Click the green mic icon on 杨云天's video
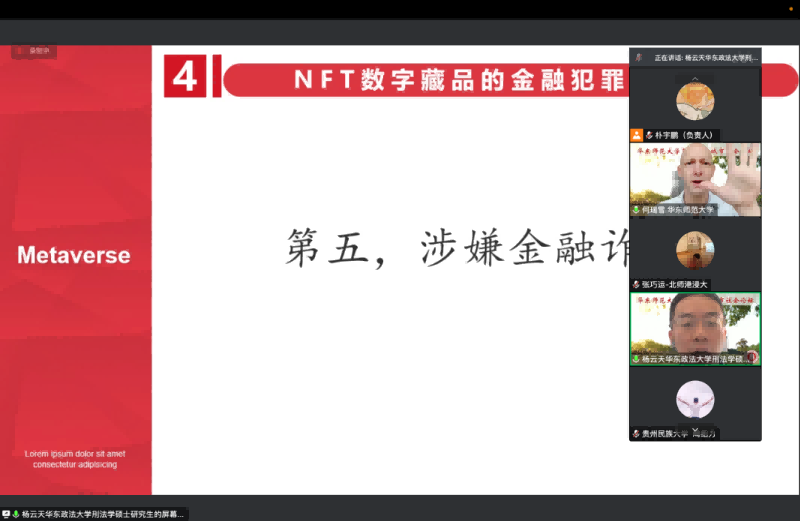The width and height of the screenshot is (800, 521). (636, 358)
